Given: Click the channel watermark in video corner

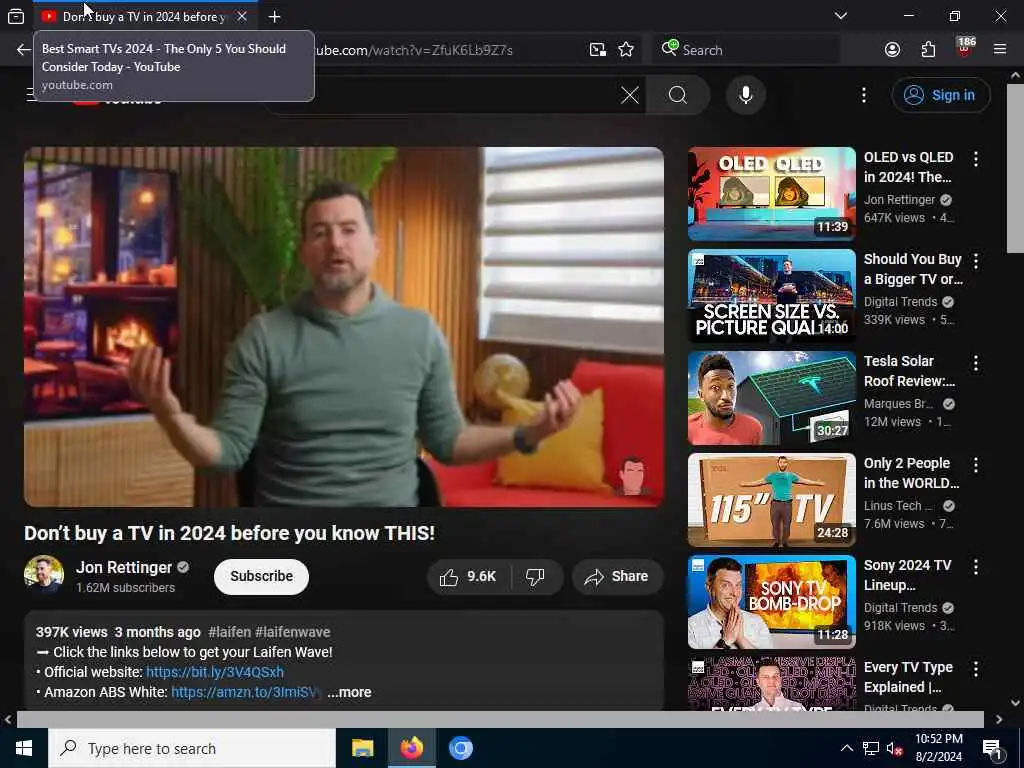Looking at the screenshot, I should point(632,475).
